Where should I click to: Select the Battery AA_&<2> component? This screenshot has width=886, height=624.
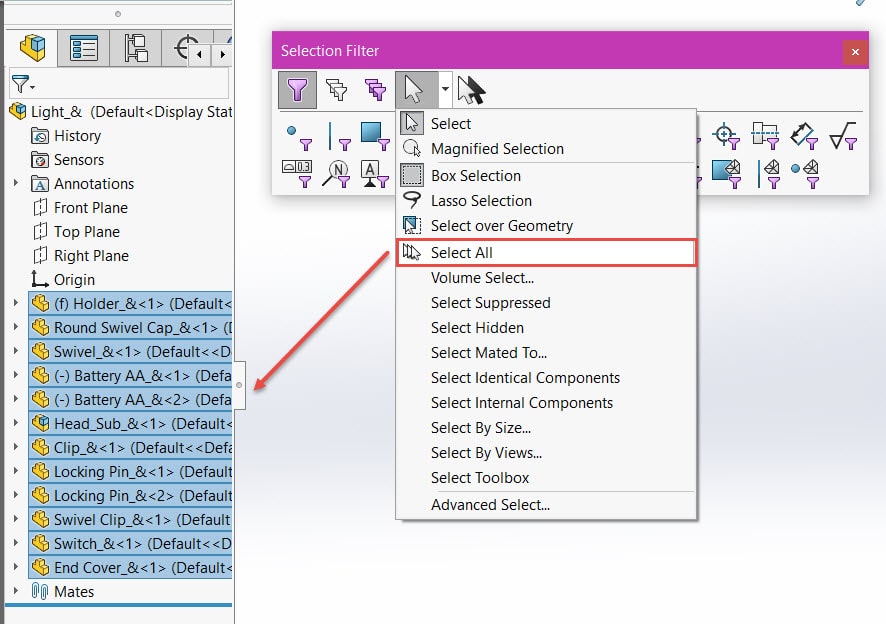(130, 400)
